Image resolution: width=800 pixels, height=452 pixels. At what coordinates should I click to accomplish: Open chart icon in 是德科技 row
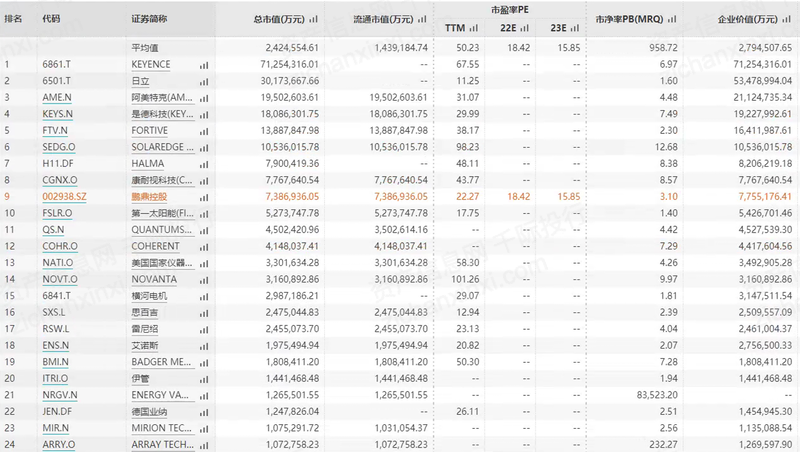point(204,115)
